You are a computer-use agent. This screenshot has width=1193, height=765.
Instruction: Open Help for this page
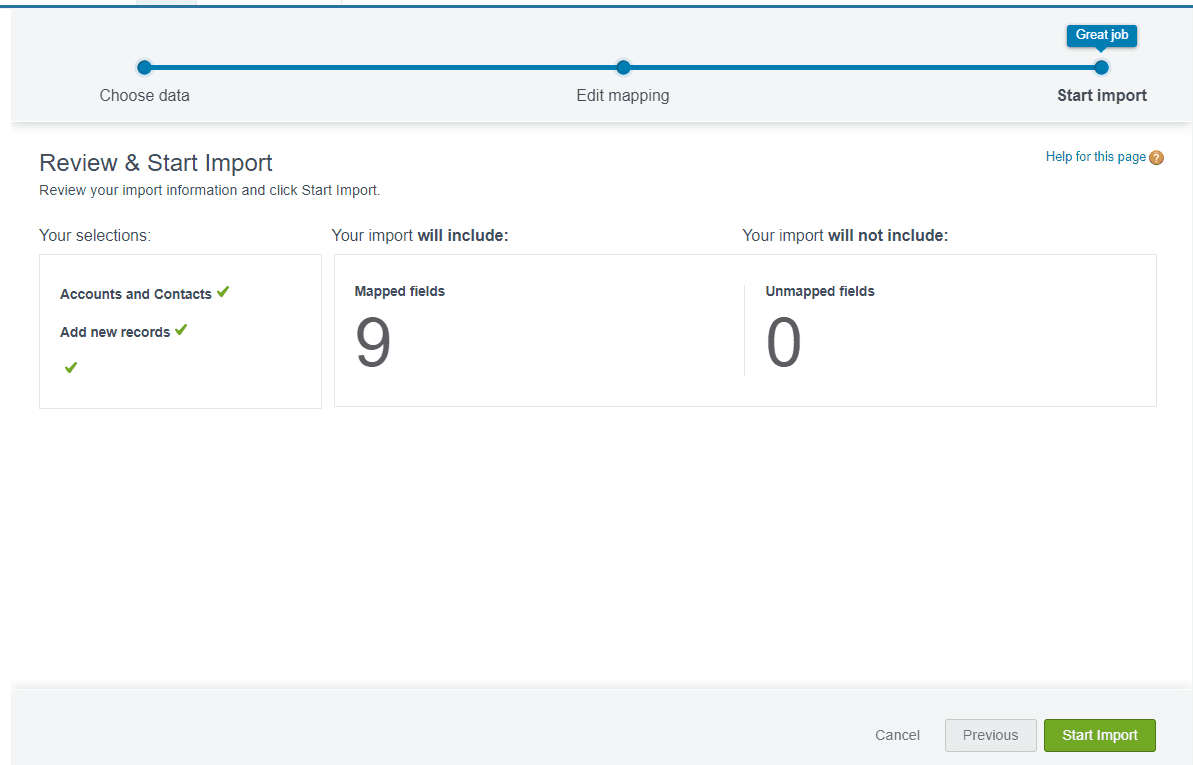pos(1095,157)
